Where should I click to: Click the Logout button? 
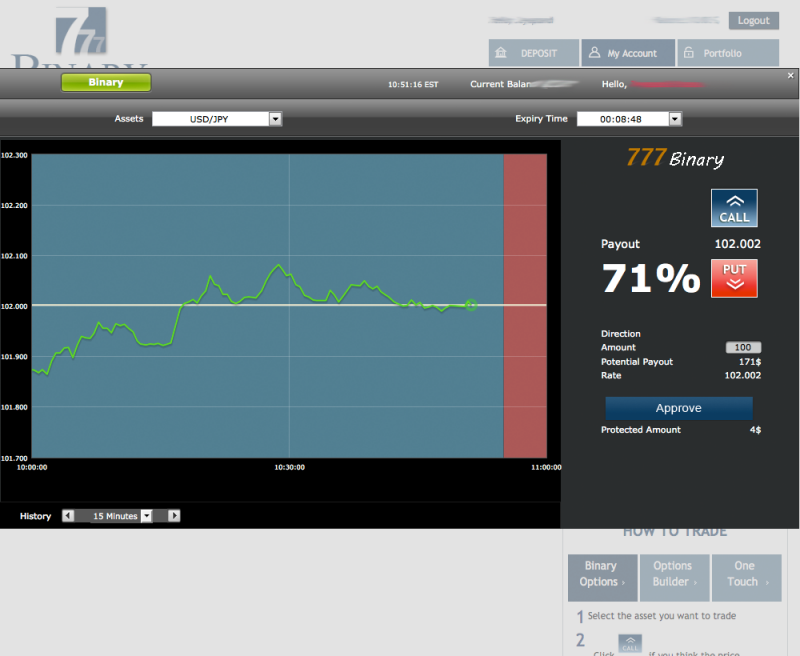[x=753, y=20]
